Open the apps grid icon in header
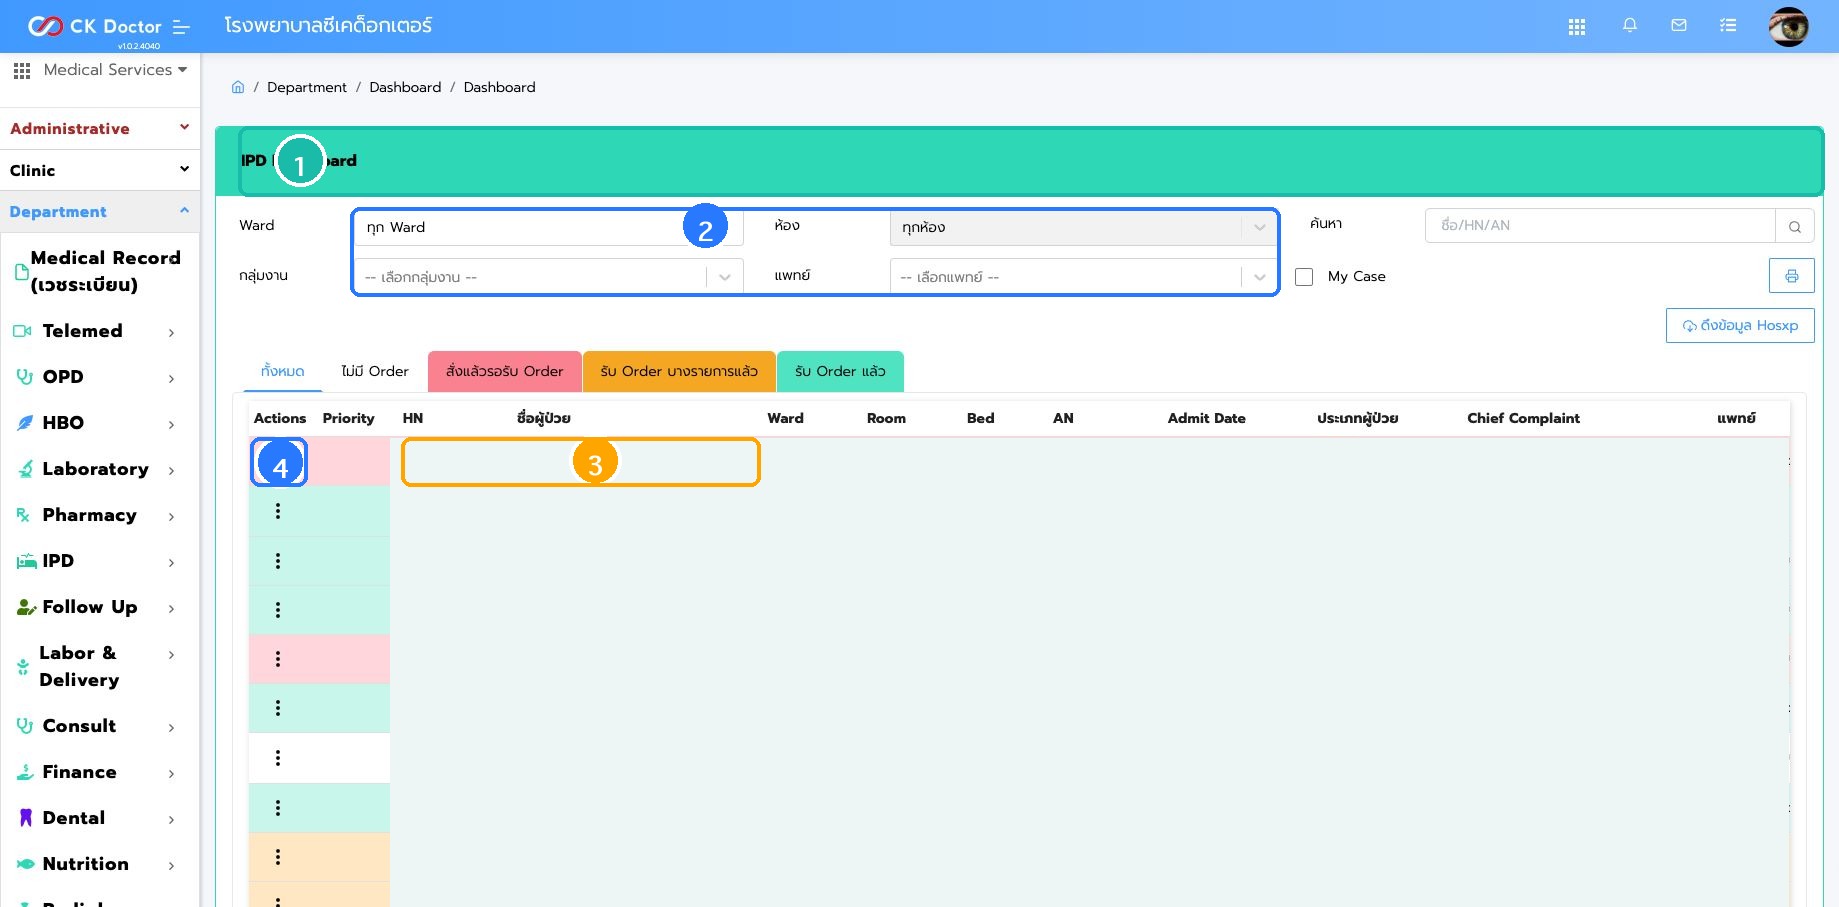 1577,27
